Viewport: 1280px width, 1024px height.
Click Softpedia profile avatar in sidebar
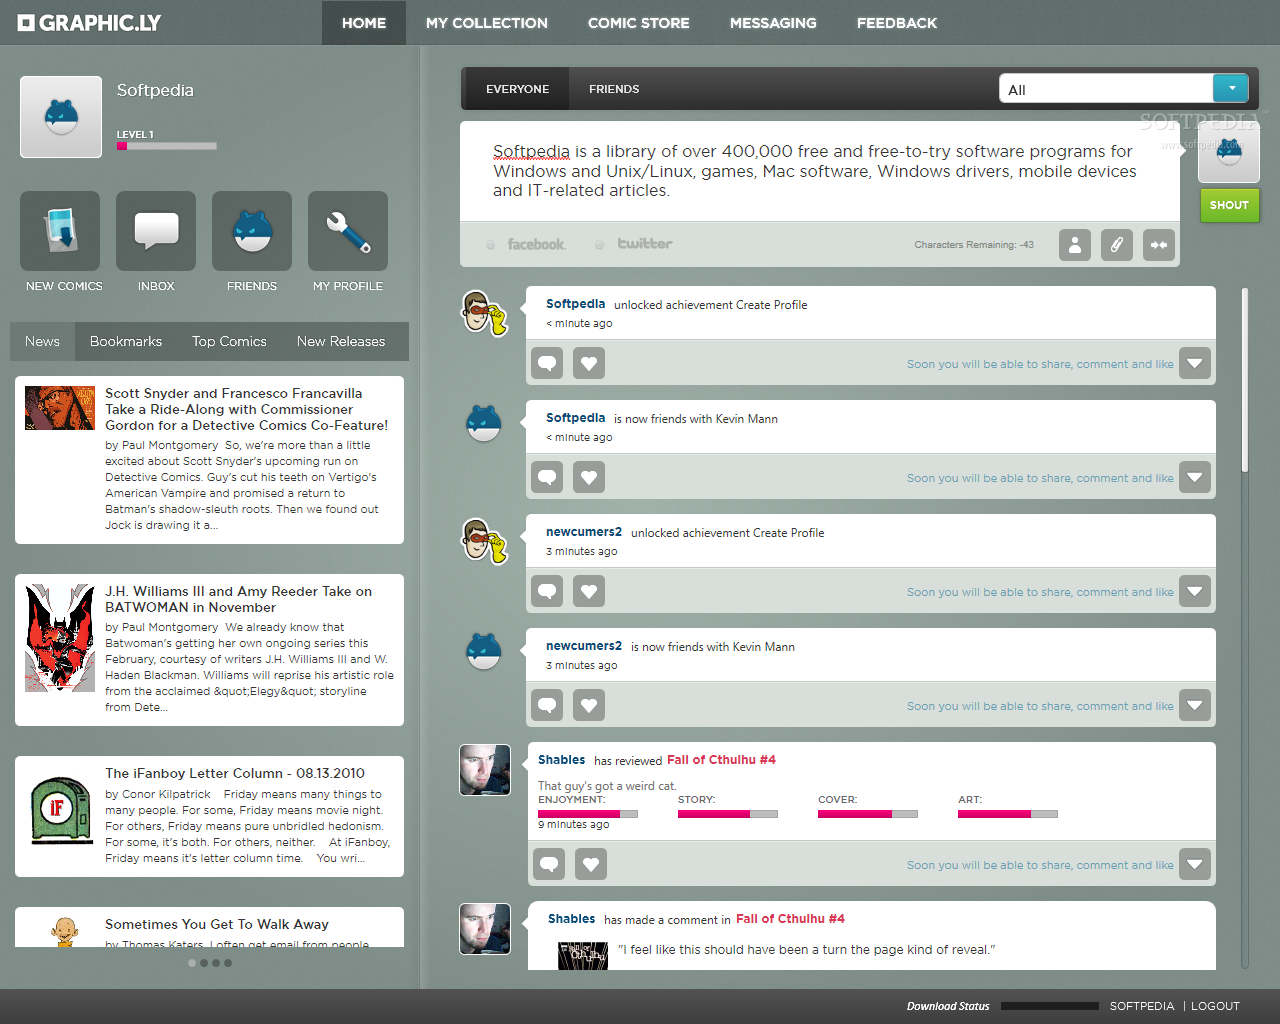(61, 117)
